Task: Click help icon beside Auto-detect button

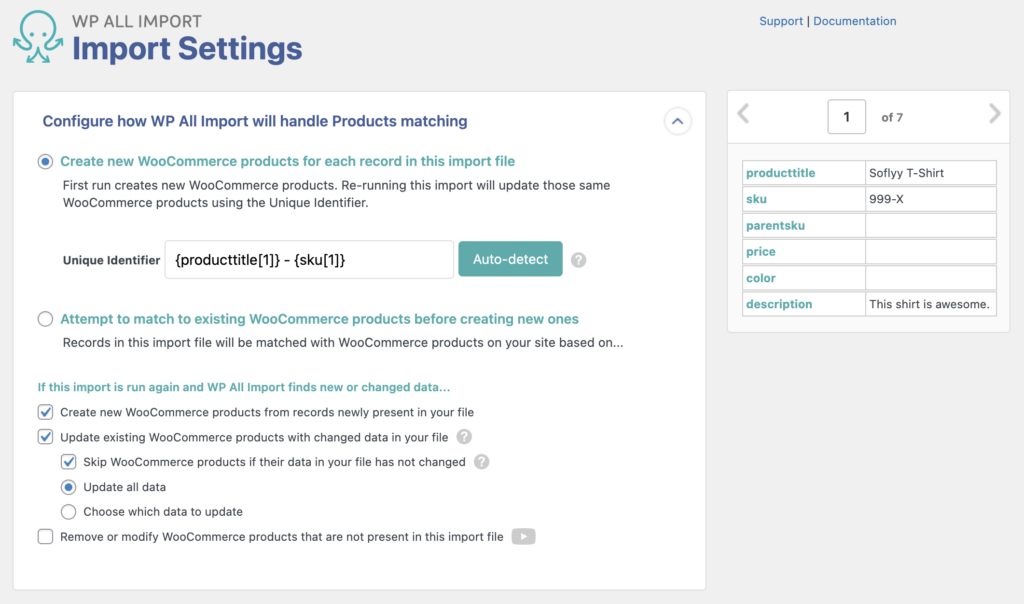Action: pyautogui.click(x=578, y=260)
